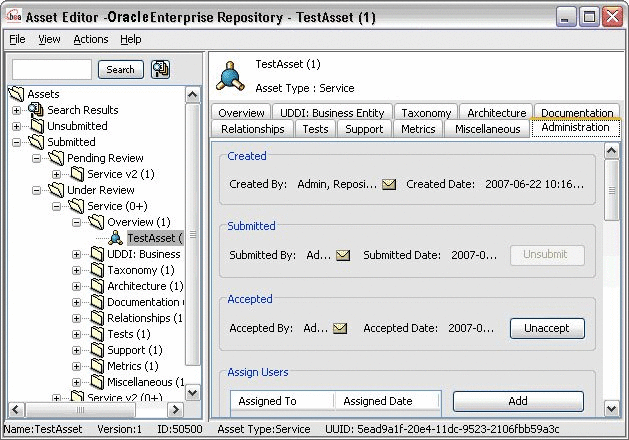Collapse the Under Review node
Screen dimensions: 629x440
[x=37, y=191]
